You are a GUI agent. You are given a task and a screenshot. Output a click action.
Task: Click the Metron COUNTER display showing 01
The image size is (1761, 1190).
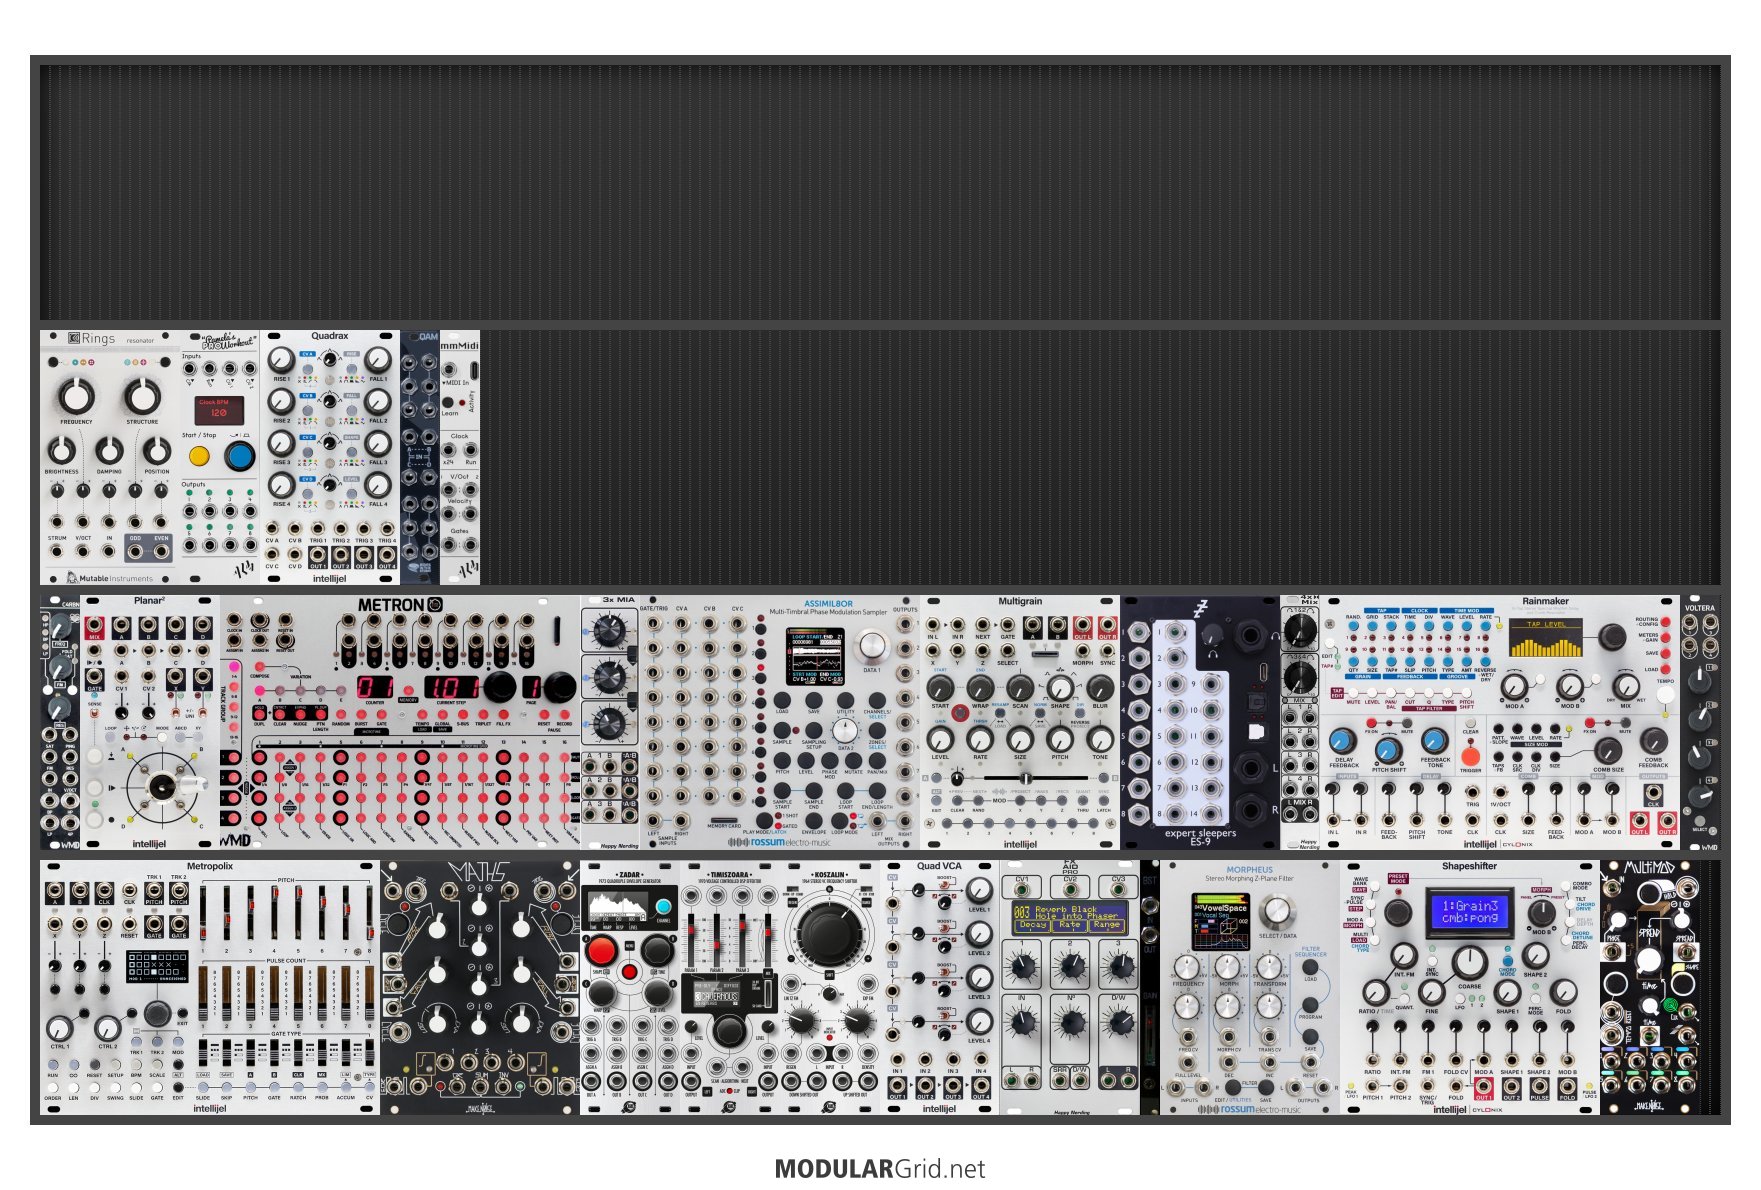pos(375,688)
